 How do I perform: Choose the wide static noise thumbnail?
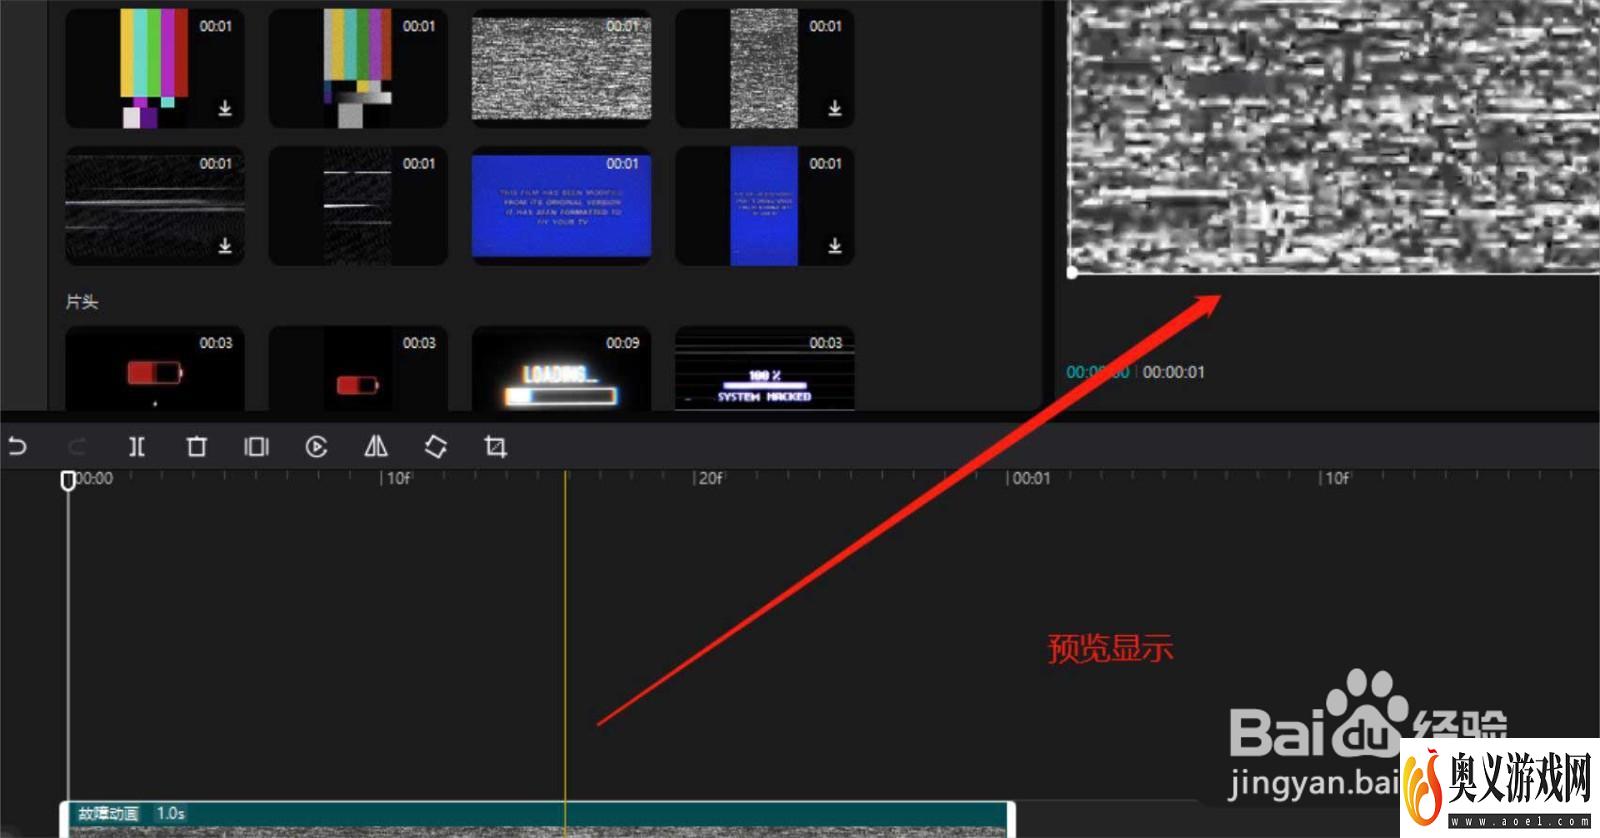click(561, 68)
